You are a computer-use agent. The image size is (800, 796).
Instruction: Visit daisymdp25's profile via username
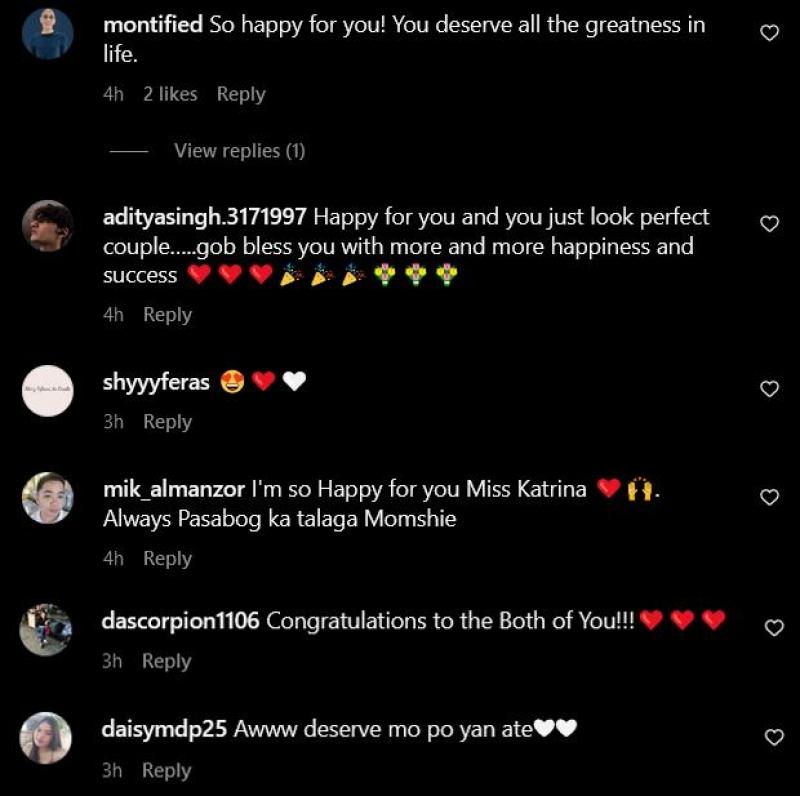(165, 730)
